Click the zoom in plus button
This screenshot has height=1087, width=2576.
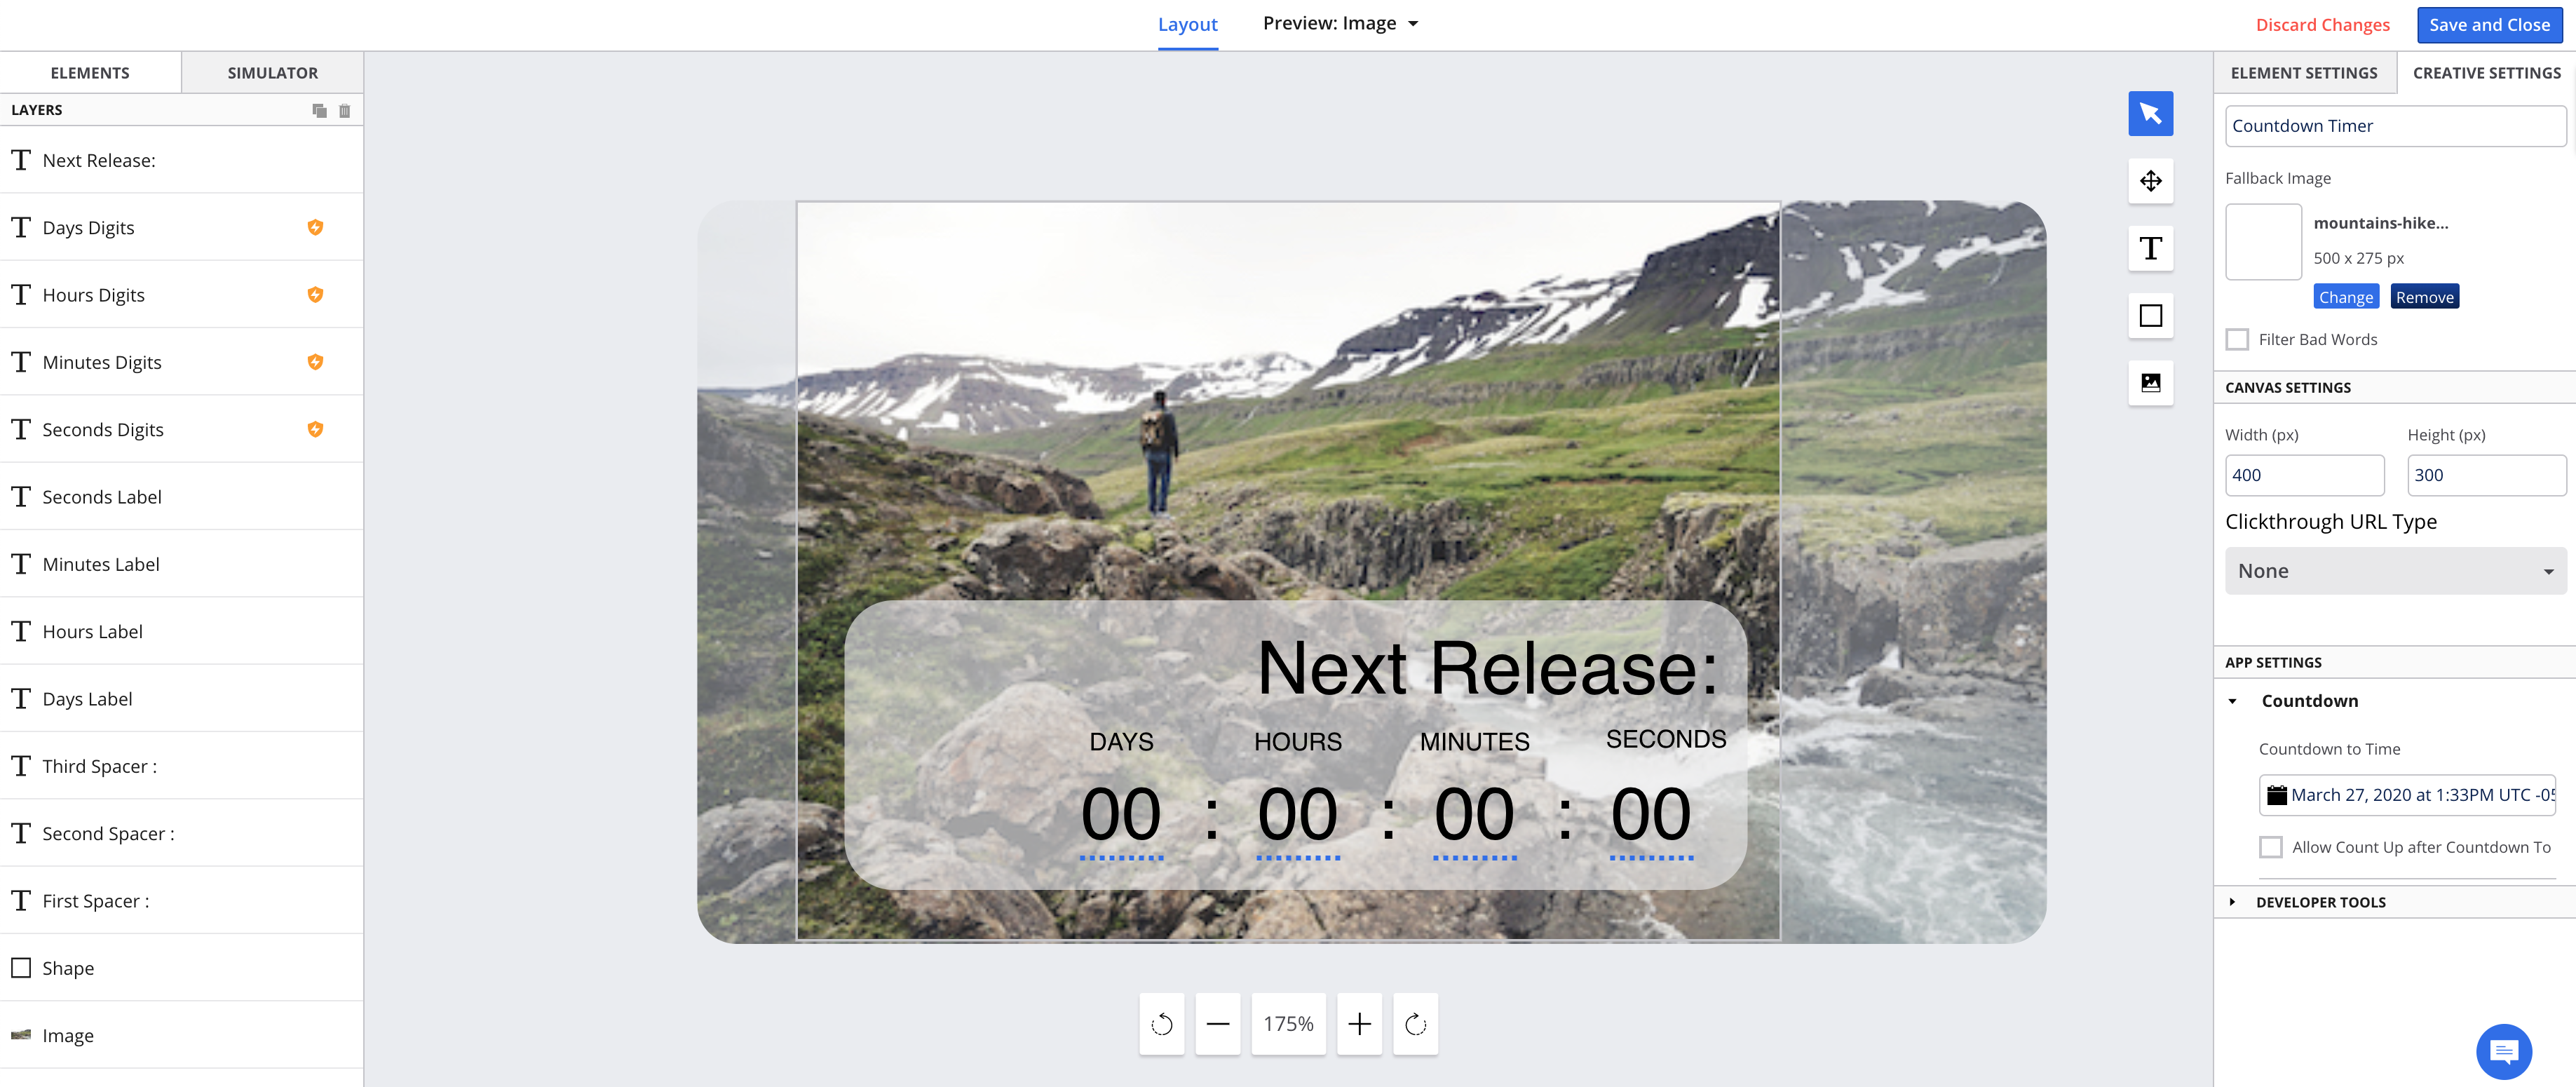1359,1025
